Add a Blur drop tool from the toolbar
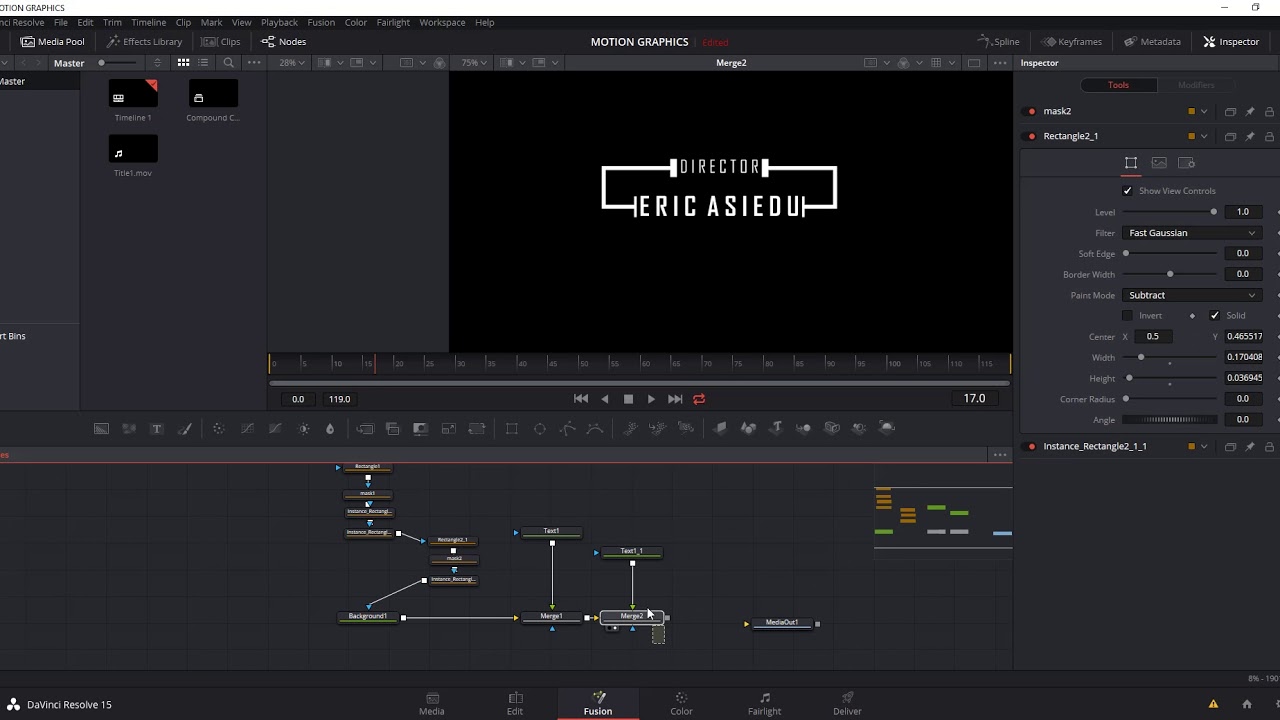Image resolution: width=1280 pixels, height=720 pixels. [x=330, y=428]
